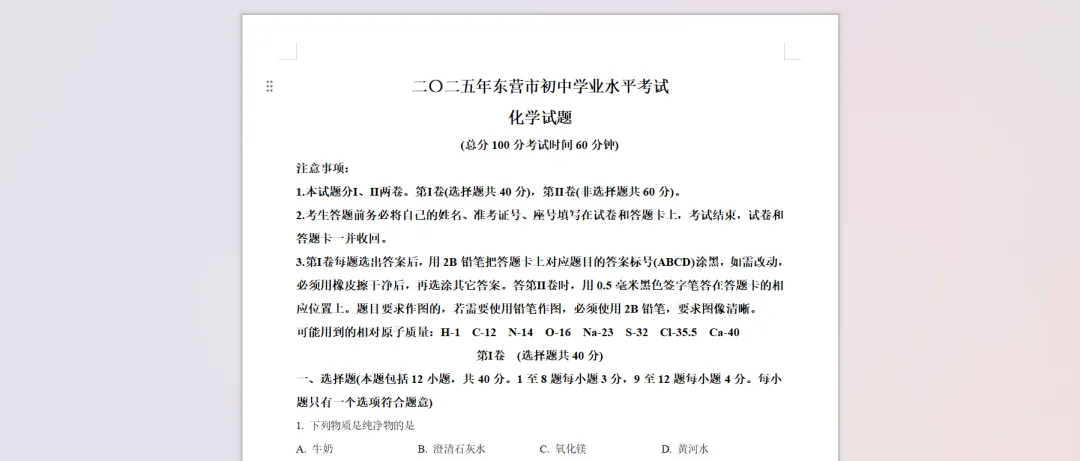Click the label 可能用到的相对原子质量

365,332
